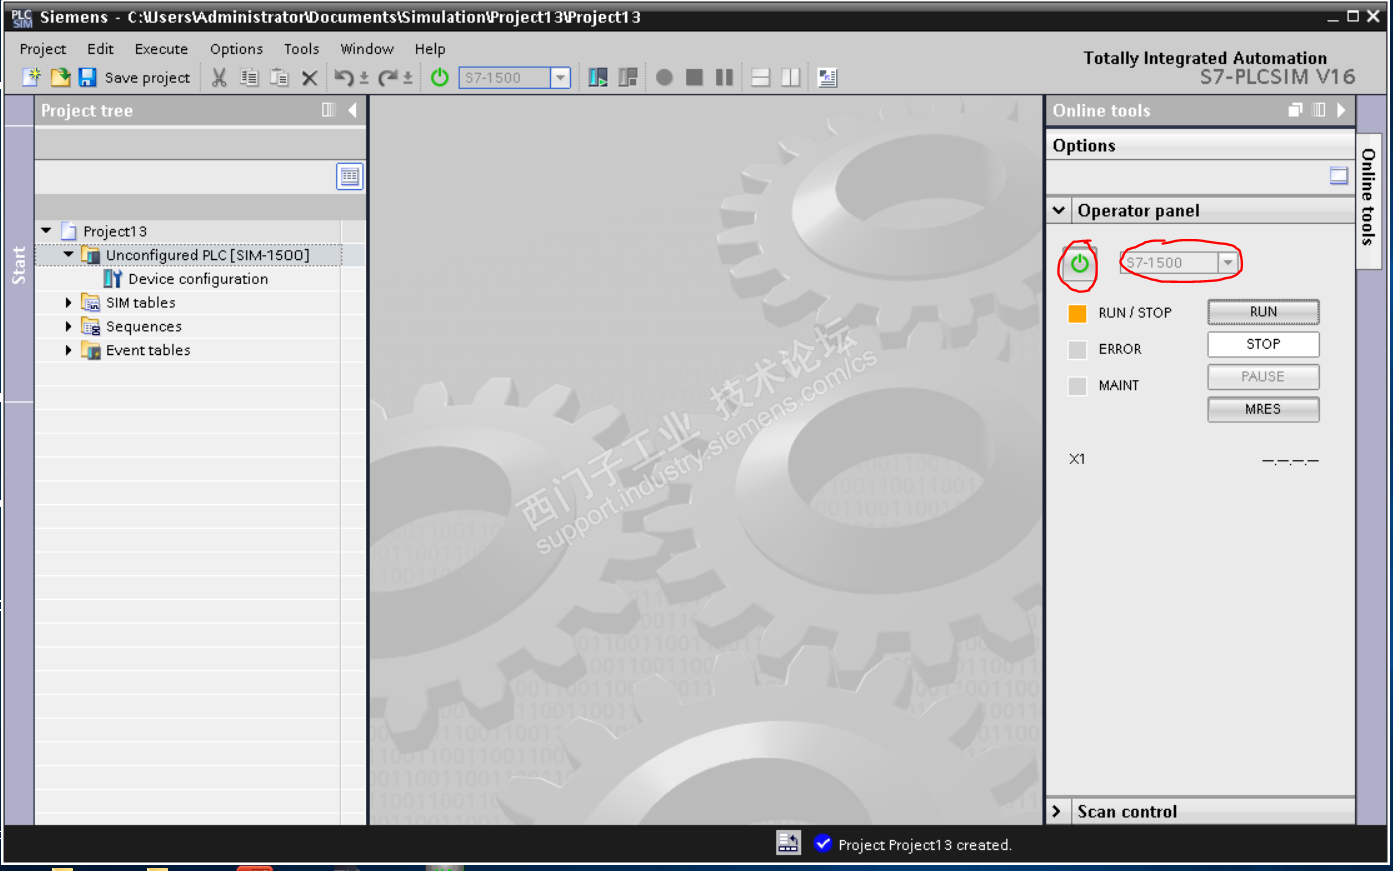Click the X1 interface label
The width and height of the screenshot is (1393, 871).
point(1077,459)
